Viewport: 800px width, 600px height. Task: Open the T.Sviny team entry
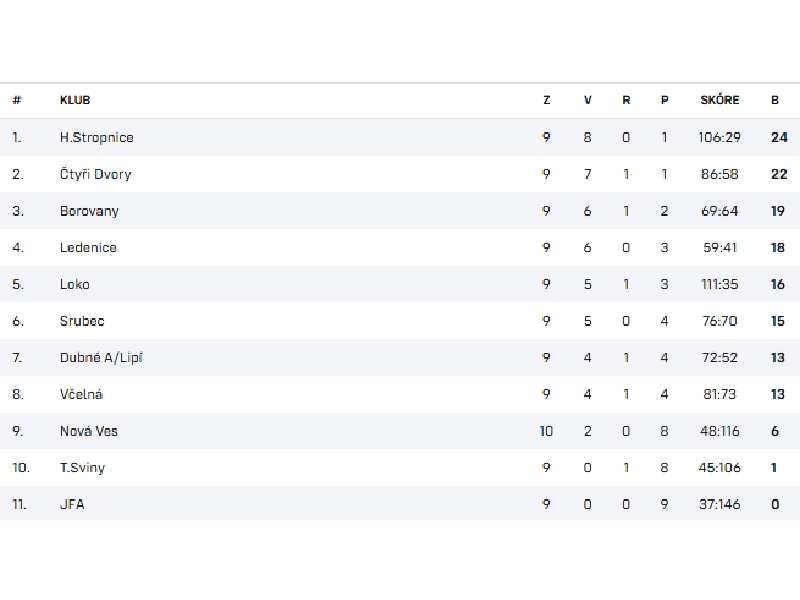[x=82, y=467]
